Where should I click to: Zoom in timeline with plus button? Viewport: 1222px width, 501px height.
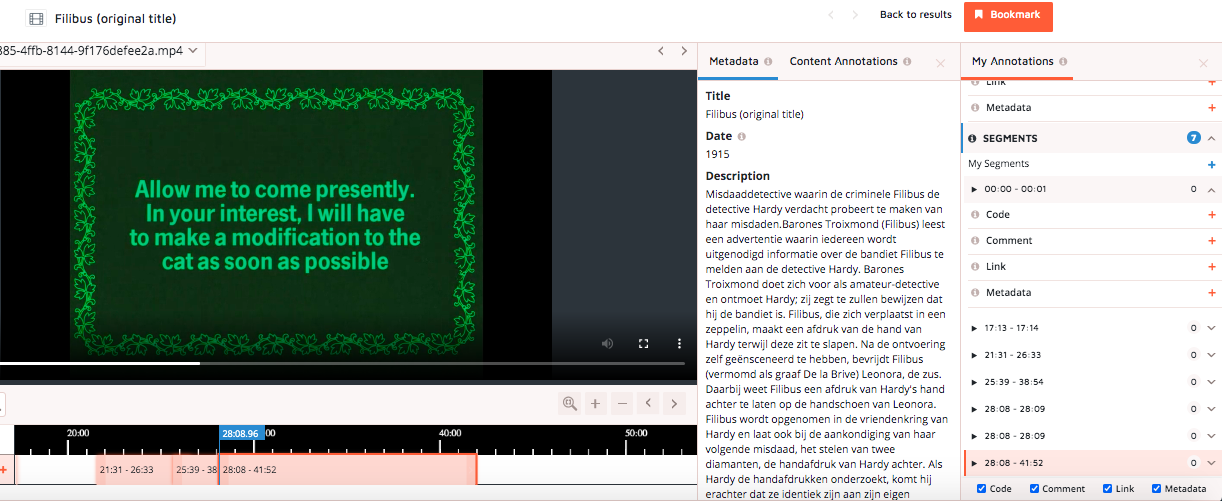coord(595,403)
